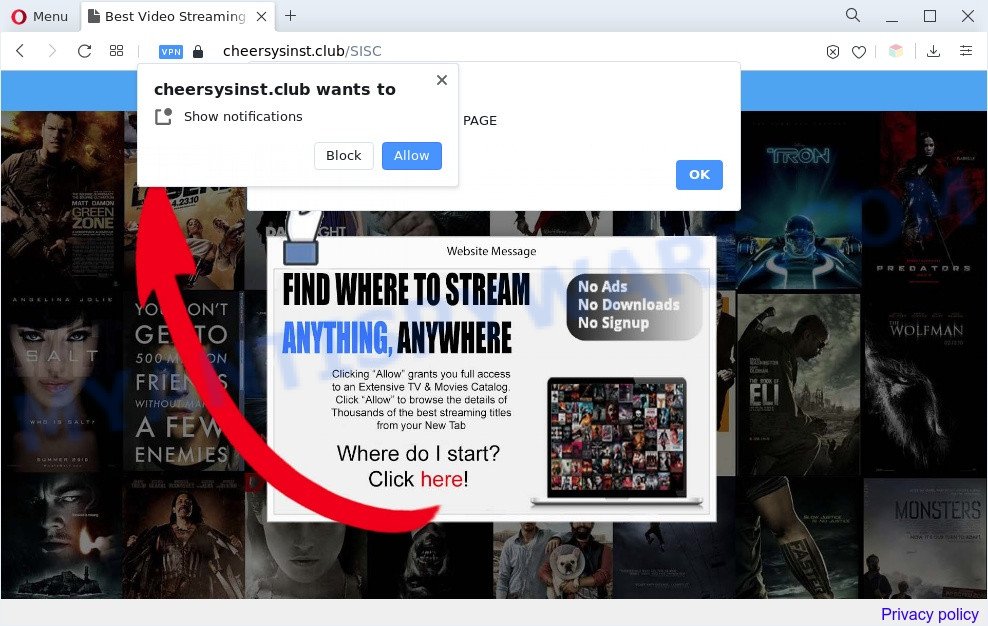This screenshot has width=988, height=626.
Task: Click the red 'here' link
Action: coord(442,479)
